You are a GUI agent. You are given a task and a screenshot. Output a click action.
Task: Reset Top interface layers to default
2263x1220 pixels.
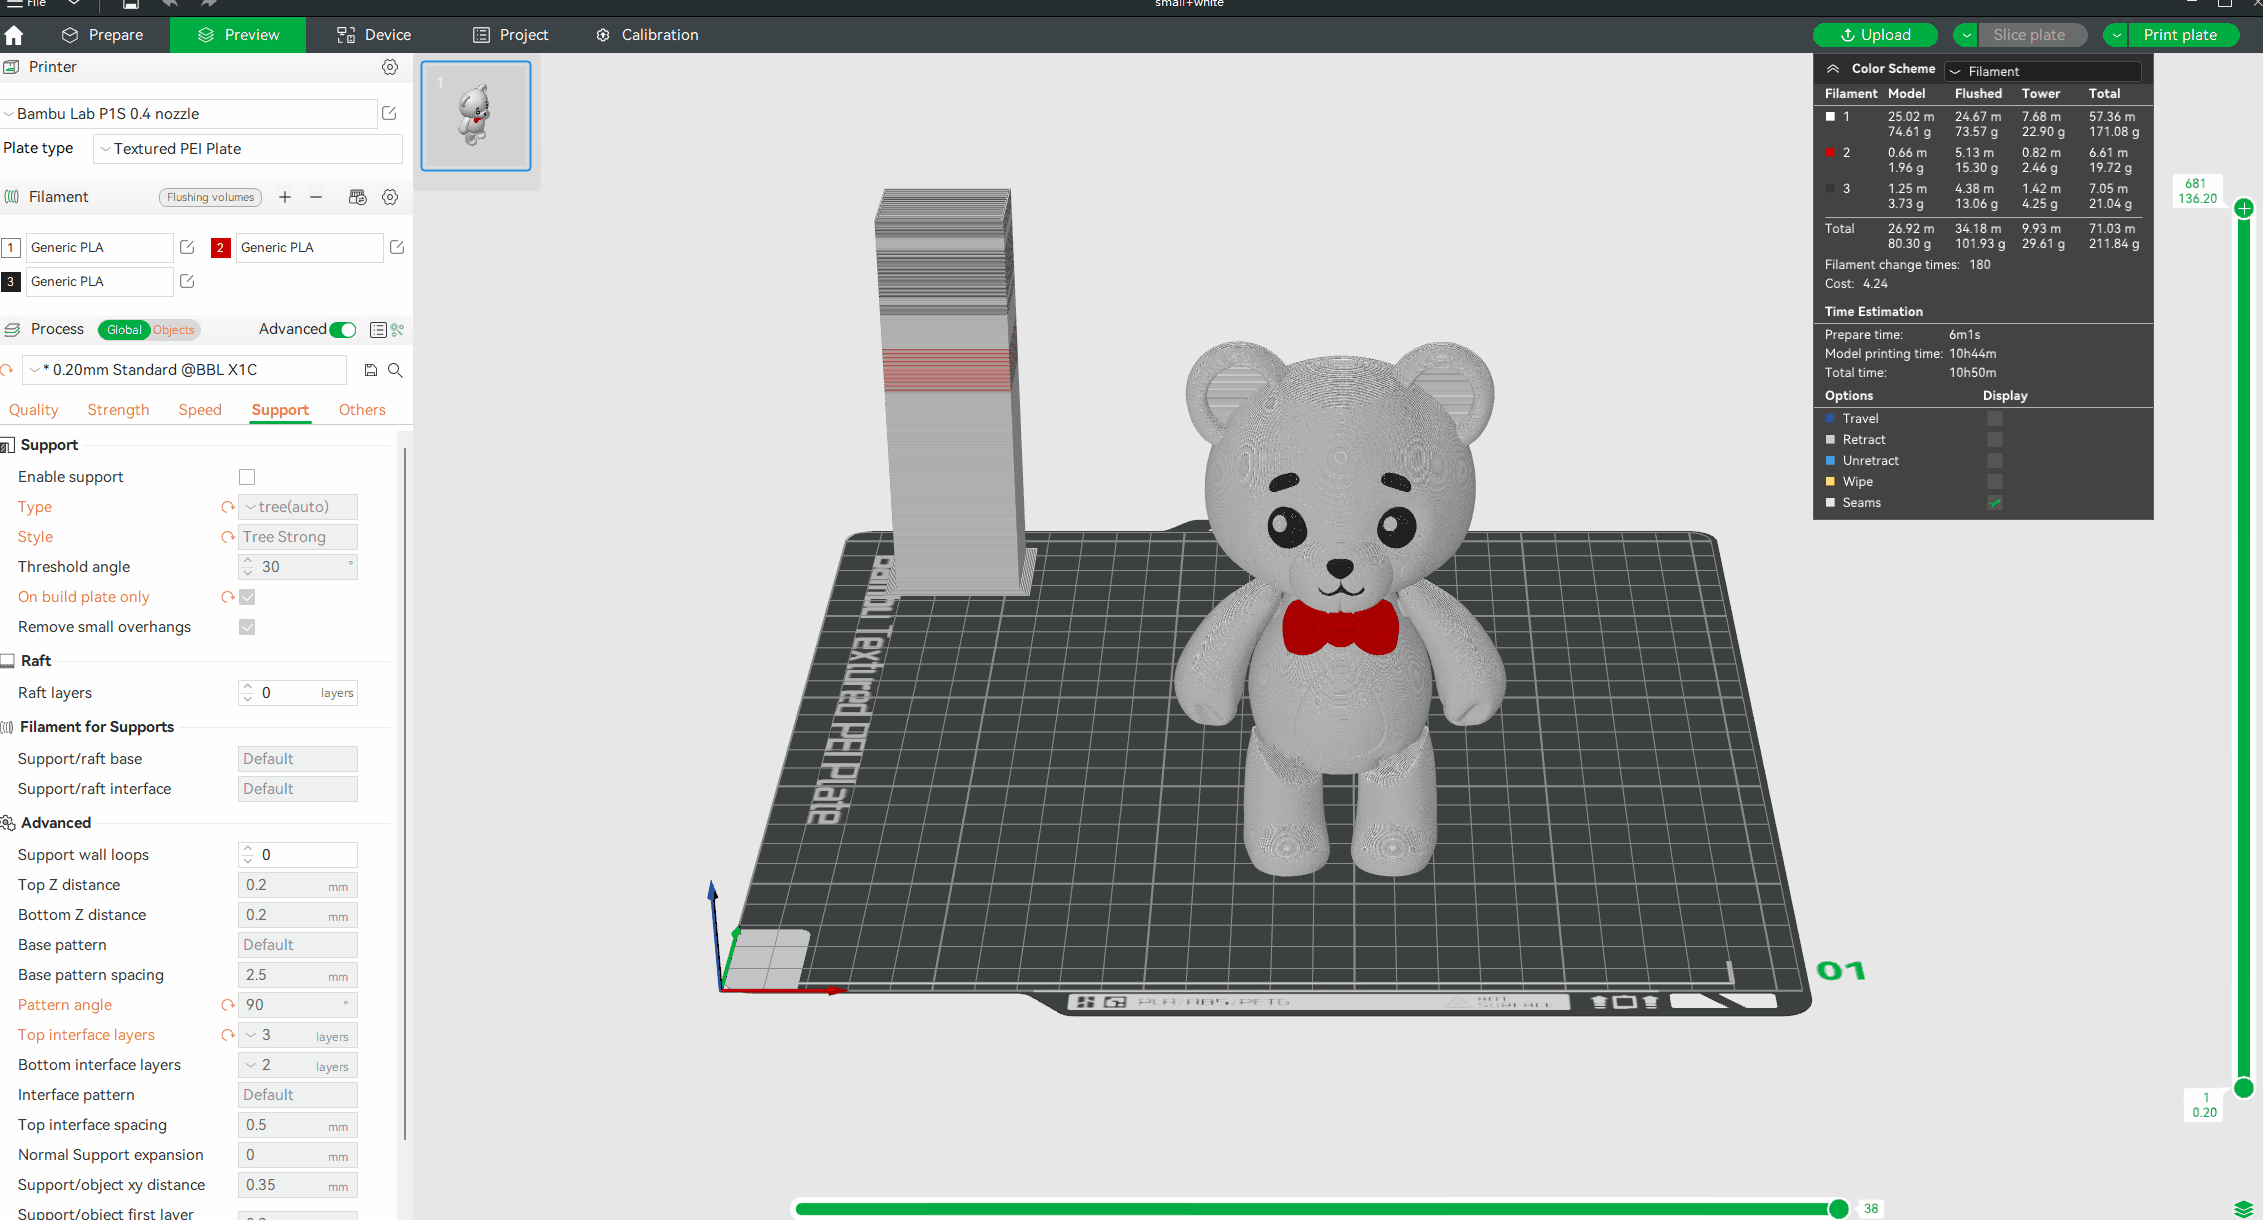click(228, 1035)
